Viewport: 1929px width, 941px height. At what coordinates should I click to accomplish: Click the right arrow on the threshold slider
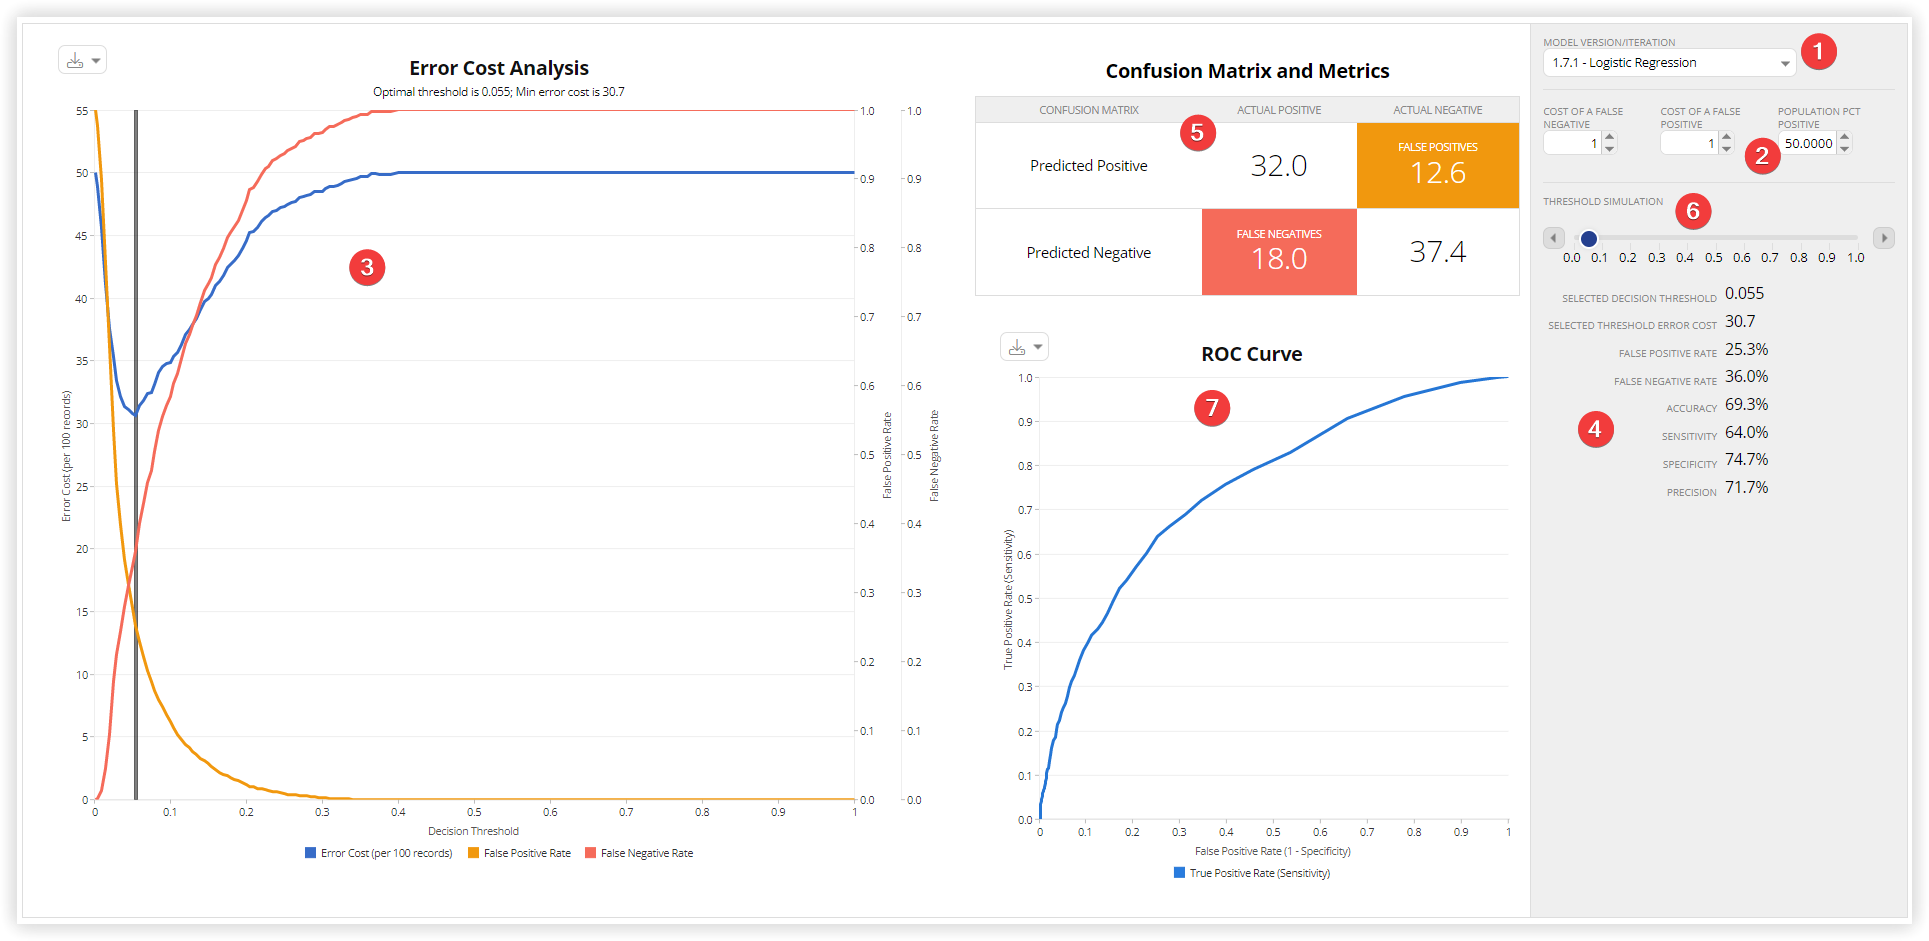1884,238
